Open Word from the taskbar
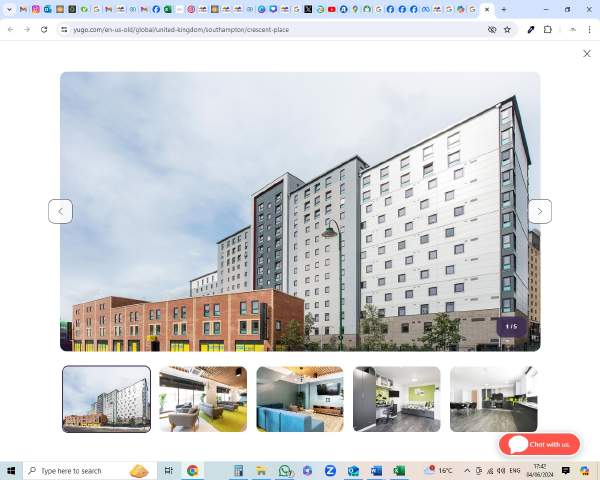 click(x=377, y=470)
